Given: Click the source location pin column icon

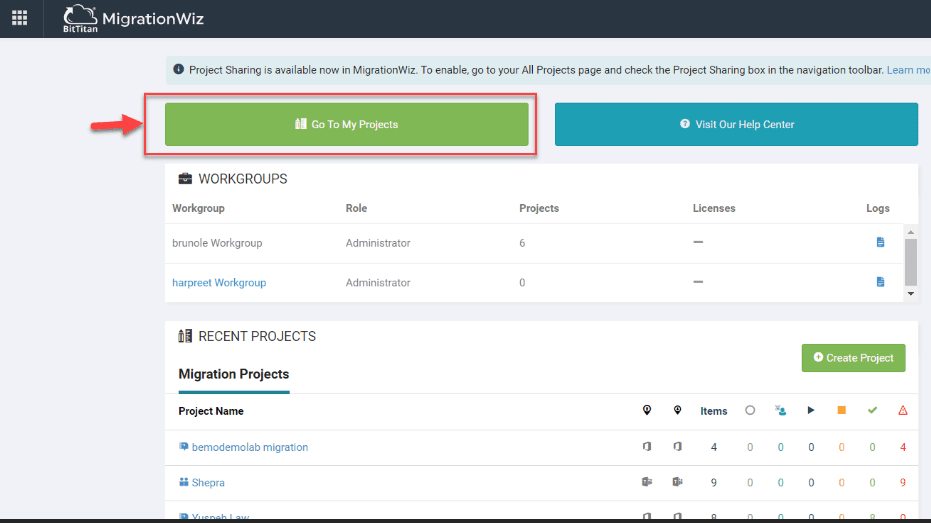Looking at the screenshot, I should point(647,410).
